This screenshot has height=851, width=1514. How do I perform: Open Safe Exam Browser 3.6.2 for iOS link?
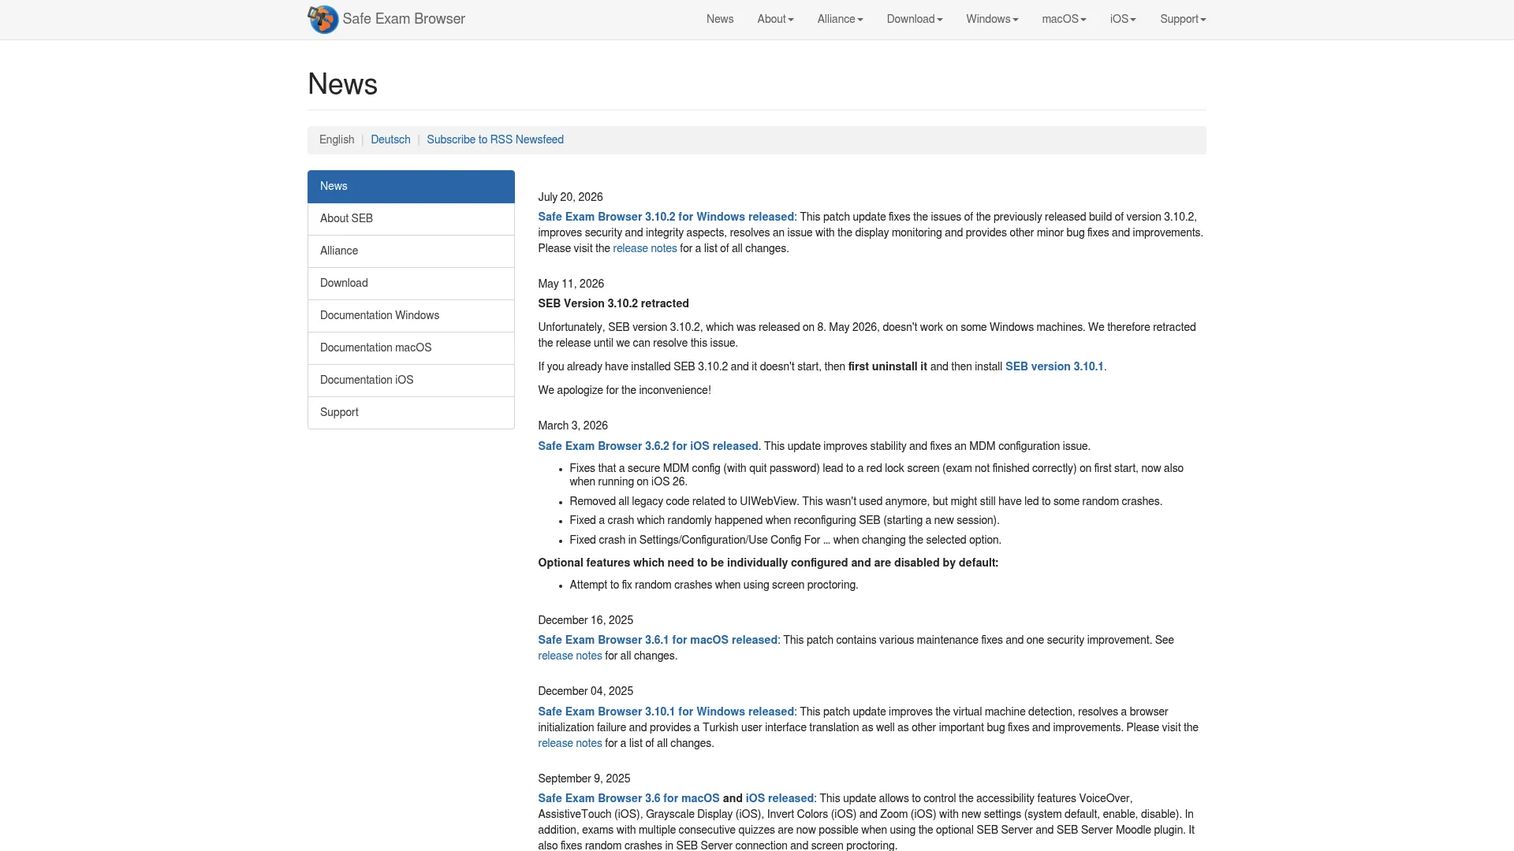[x=648, y=447]
